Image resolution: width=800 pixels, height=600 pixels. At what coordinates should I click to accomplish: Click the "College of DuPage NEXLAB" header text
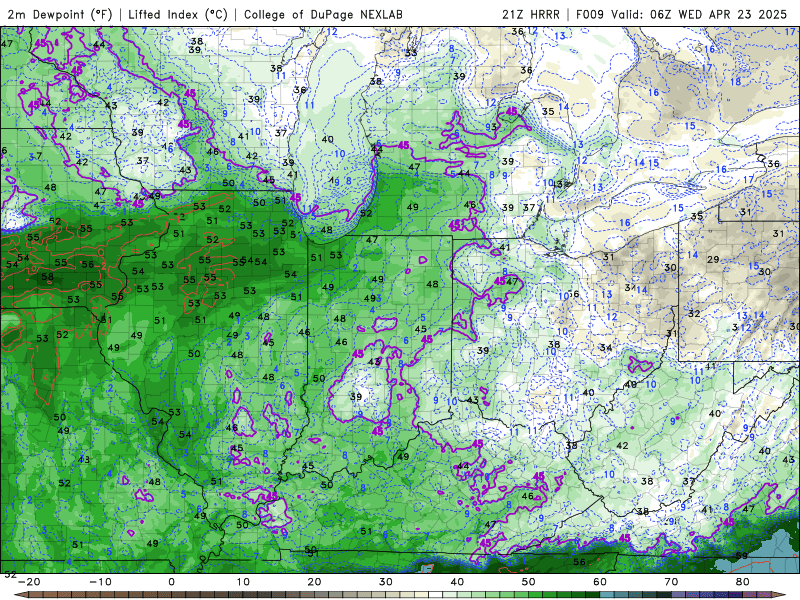click(x=323, y=14)
